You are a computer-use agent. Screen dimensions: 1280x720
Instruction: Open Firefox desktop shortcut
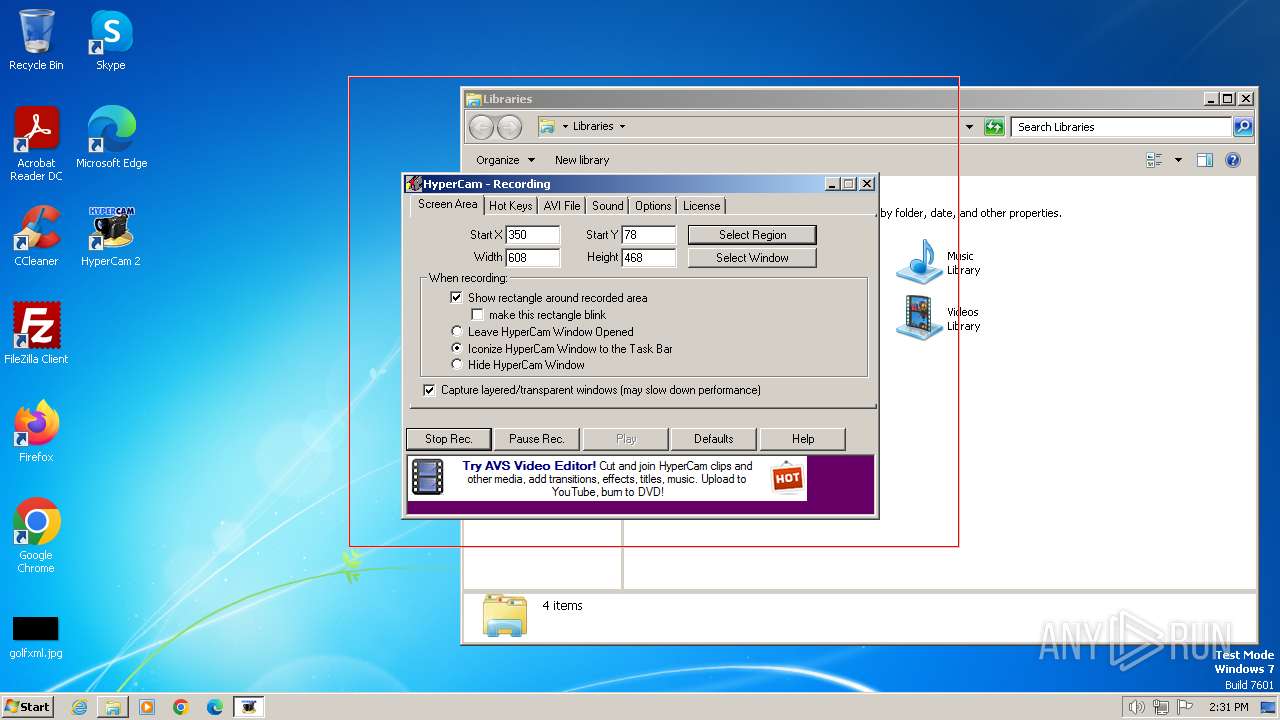36,431
